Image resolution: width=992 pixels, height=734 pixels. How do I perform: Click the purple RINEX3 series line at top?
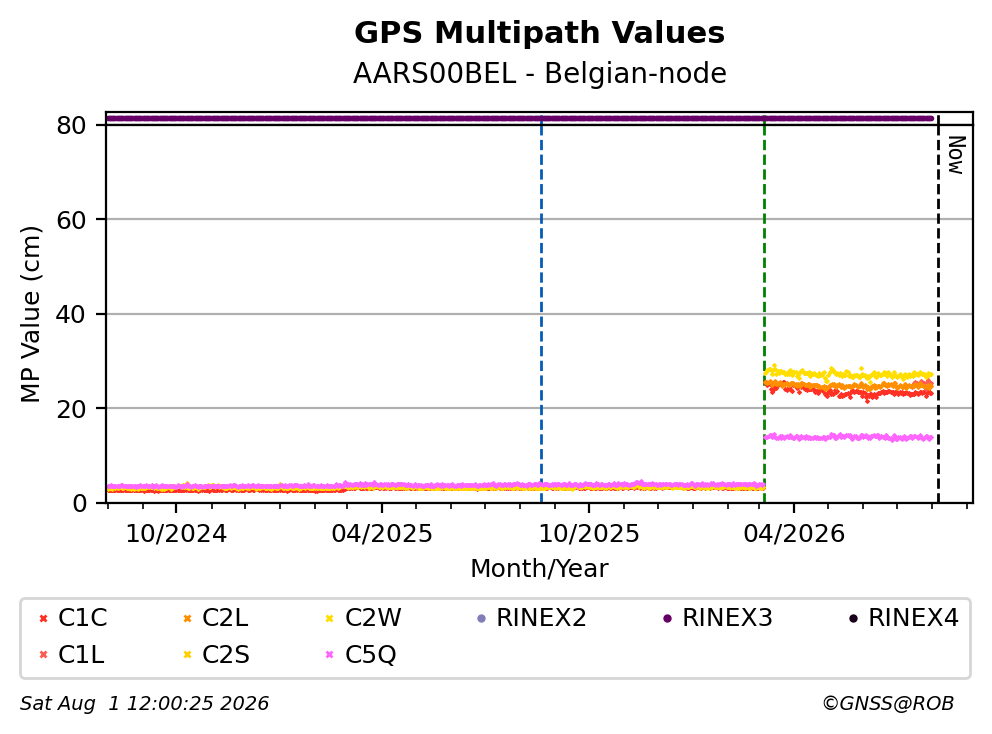519,118
